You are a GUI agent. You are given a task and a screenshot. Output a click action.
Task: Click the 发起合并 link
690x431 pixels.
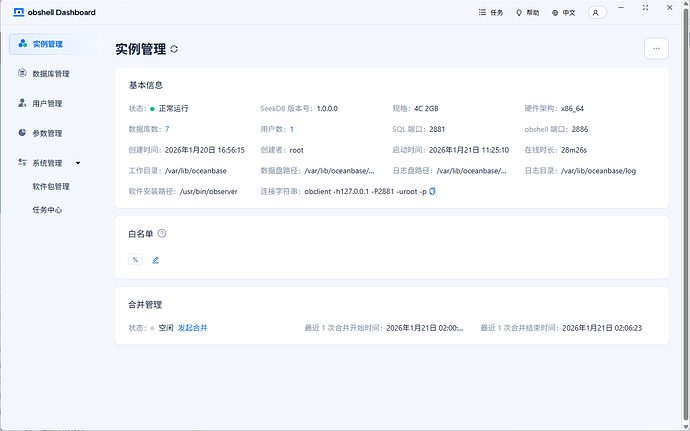coord(193,328)
